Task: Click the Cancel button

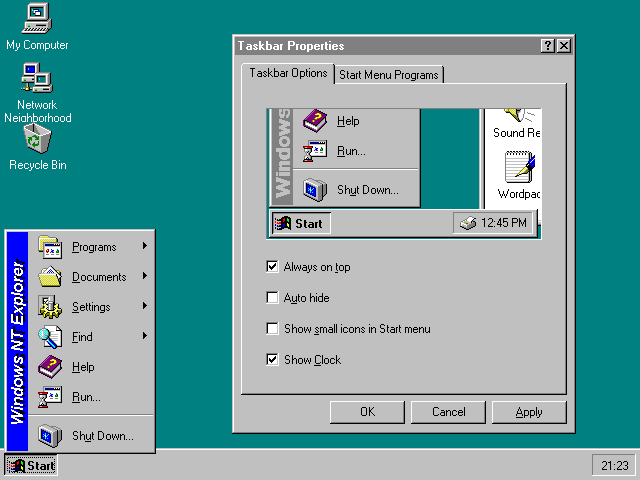Action: pyautogui.click(x=448, y=412)
